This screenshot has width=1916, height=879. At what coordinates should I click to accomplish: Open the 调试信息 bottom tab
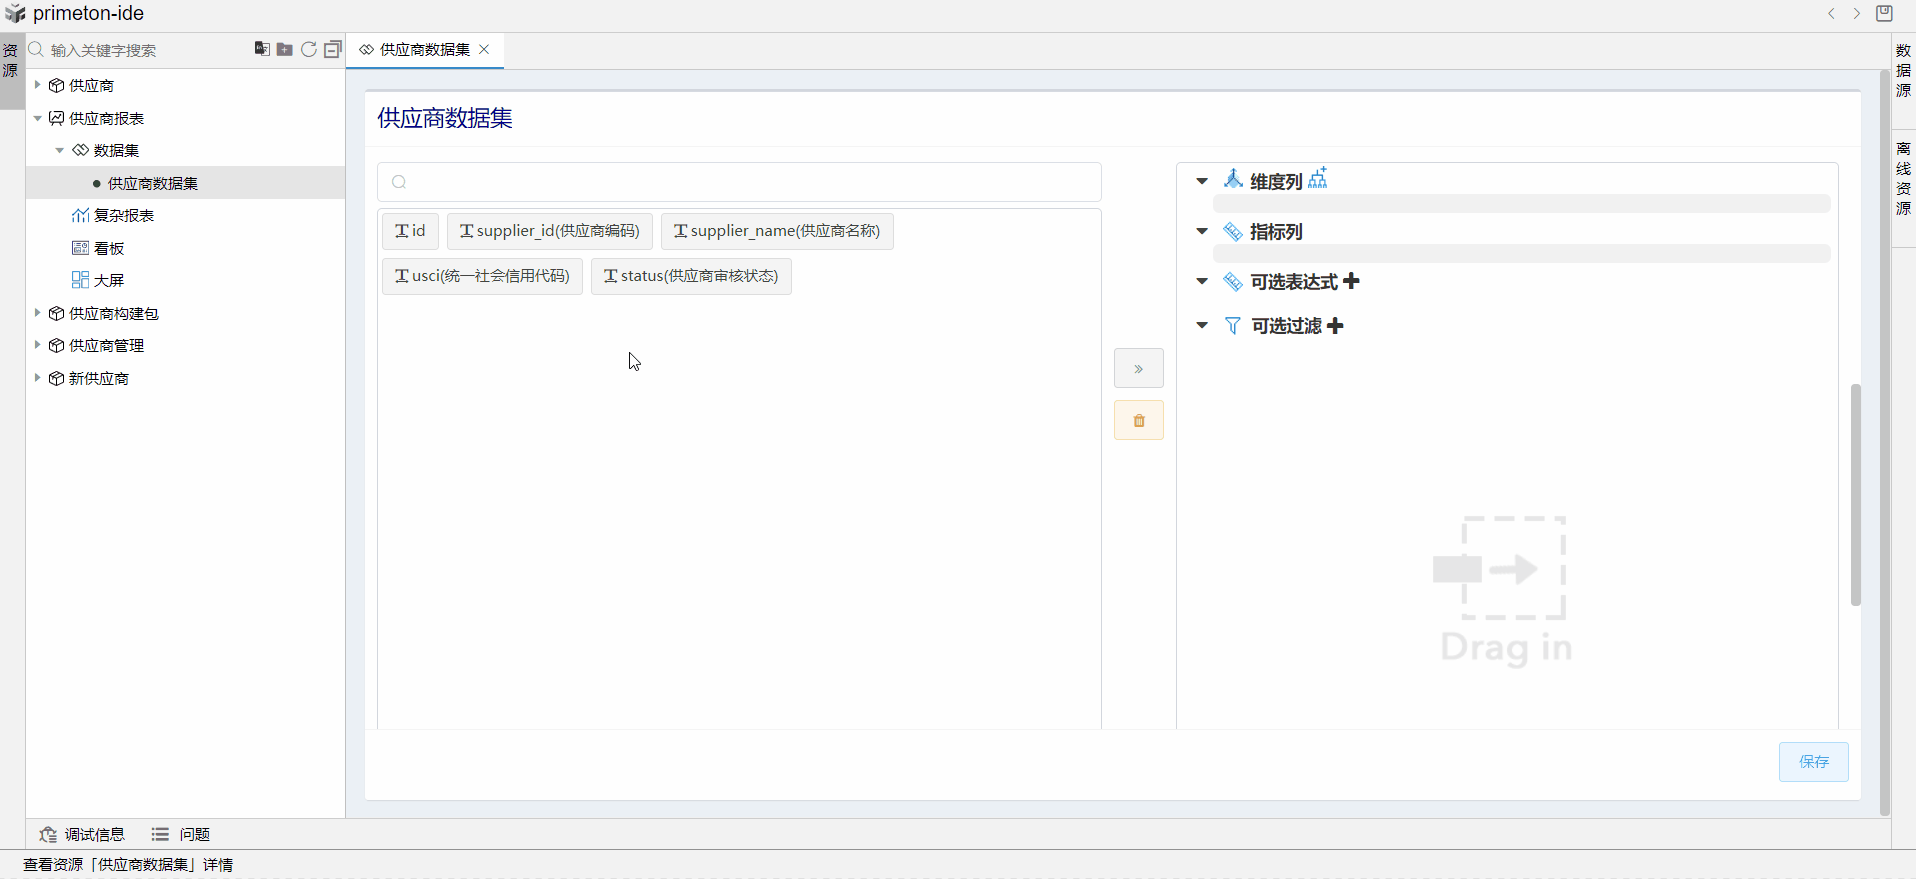(x=83, y=834)
